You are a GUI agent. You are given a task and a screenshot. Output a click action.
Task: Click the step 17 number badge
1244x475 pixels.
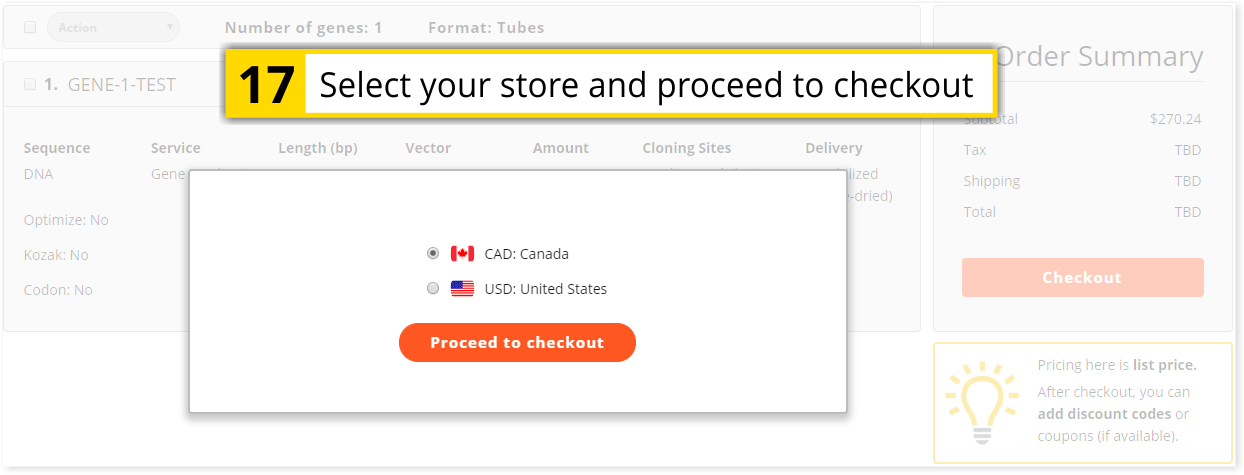[x=267, y=85]
